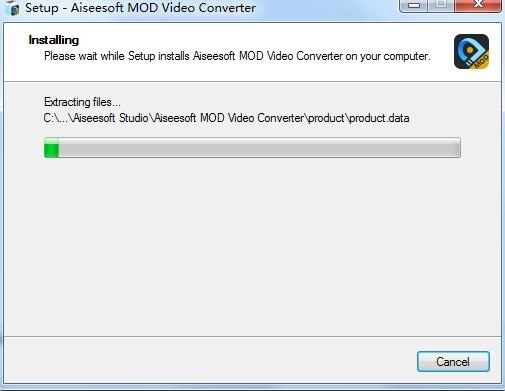Close the Setup window with X
This screenshot has width=505, height=391.
(478, 5)
